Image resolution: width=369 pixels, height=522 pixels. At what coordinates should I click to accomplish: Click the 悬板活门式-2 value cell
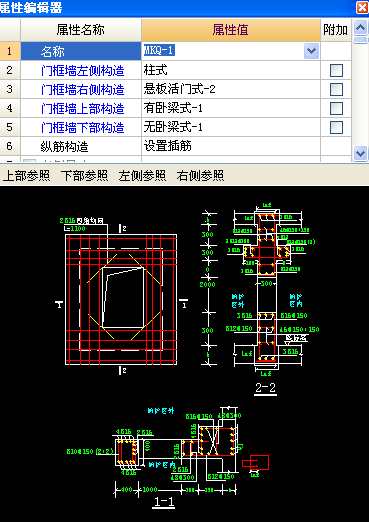(x=231, y=89)
